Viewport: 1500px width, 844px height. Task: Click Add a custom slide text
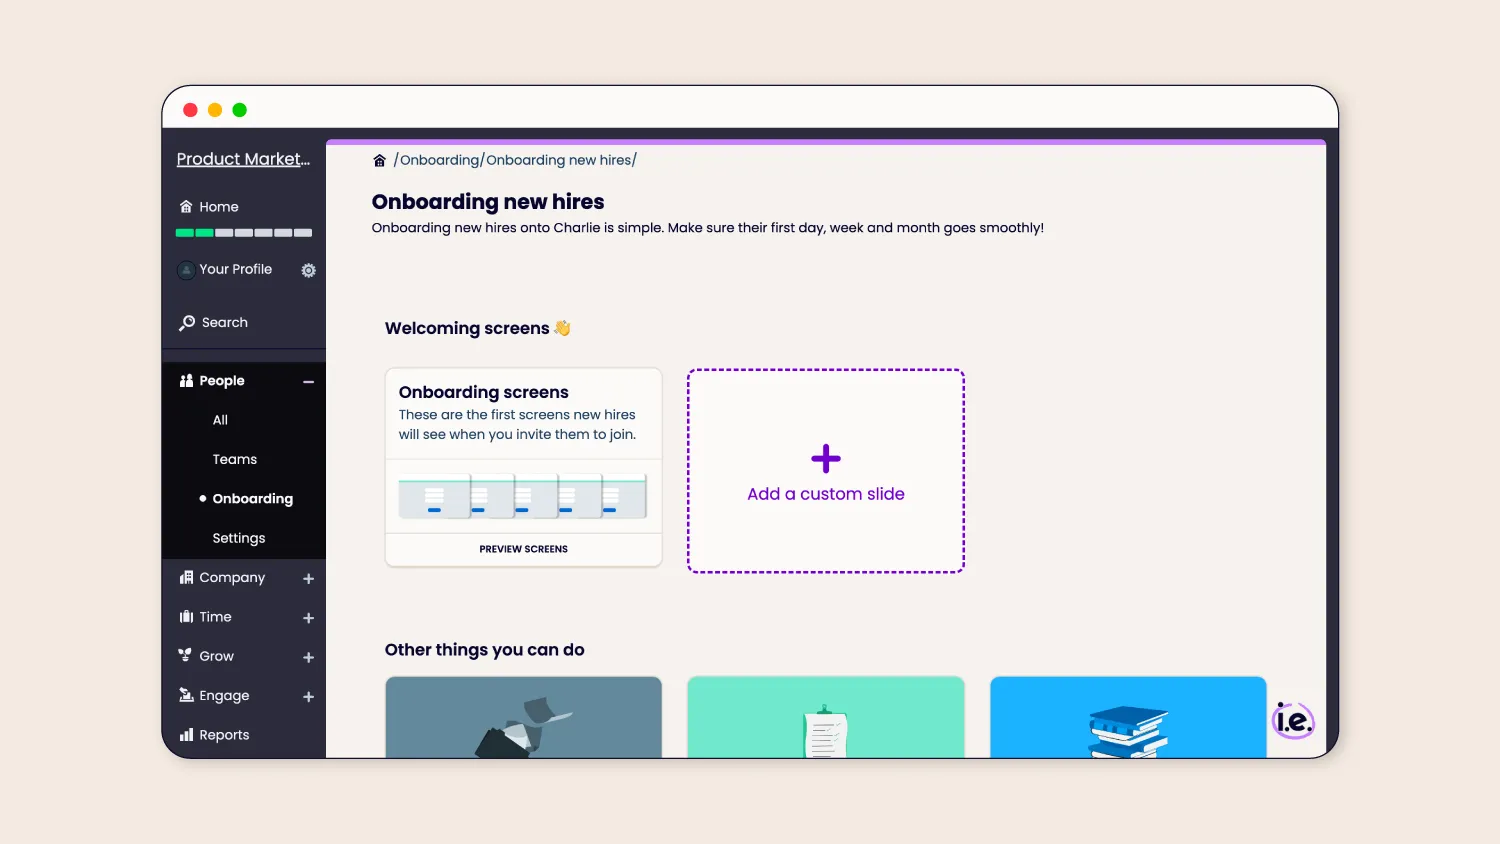826,494
